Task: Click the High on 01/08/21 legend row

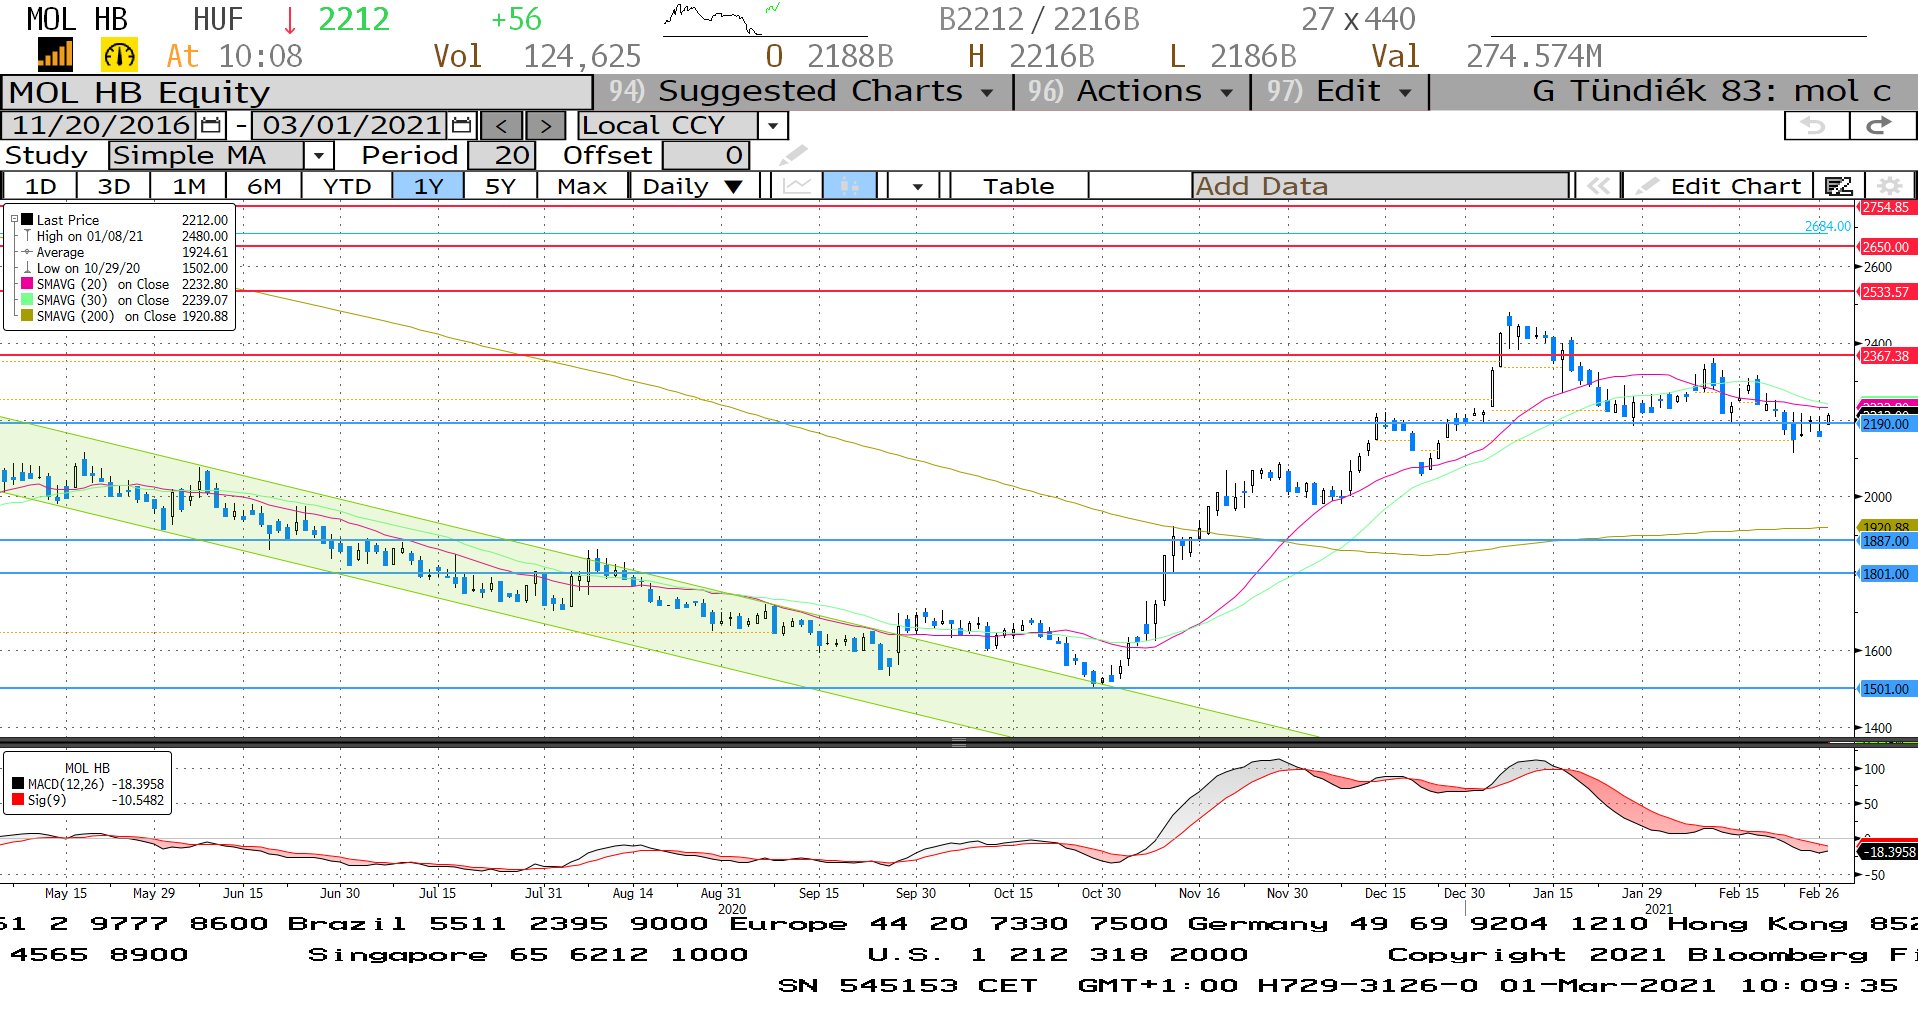Action: point(125,236)
